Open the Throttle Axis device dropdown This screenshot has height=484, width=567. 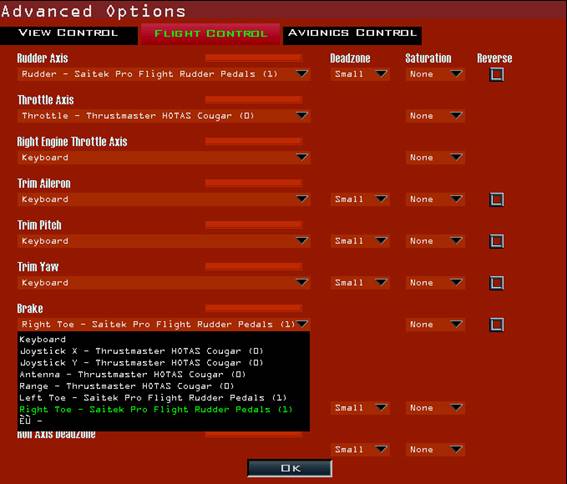(163, 116)
